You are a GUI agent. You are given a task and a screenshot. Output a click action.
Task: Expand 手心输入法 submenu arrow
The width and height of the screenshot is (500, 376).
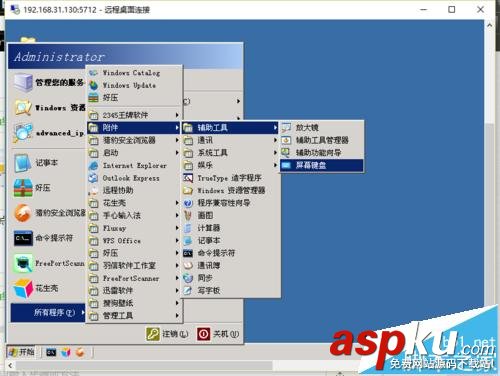[x=177, y=216]
